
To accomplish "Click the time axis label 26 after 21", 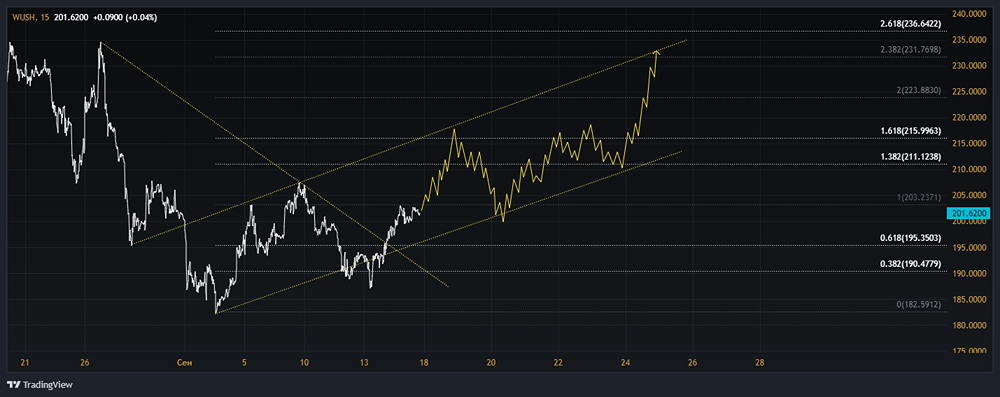I will coord(84,363).
